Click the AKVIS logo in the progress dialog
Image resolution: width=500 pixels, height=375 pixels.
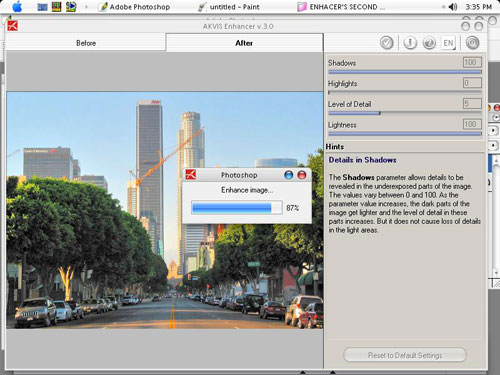[x=191, y=175]
